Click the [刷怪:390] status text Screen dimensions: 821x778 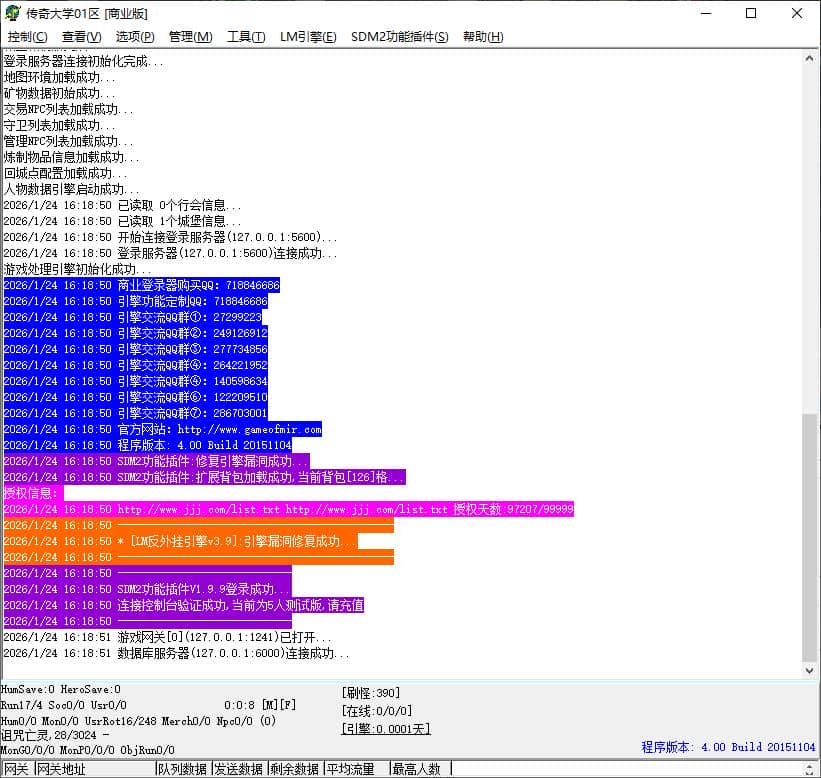(x=371, y=693)
